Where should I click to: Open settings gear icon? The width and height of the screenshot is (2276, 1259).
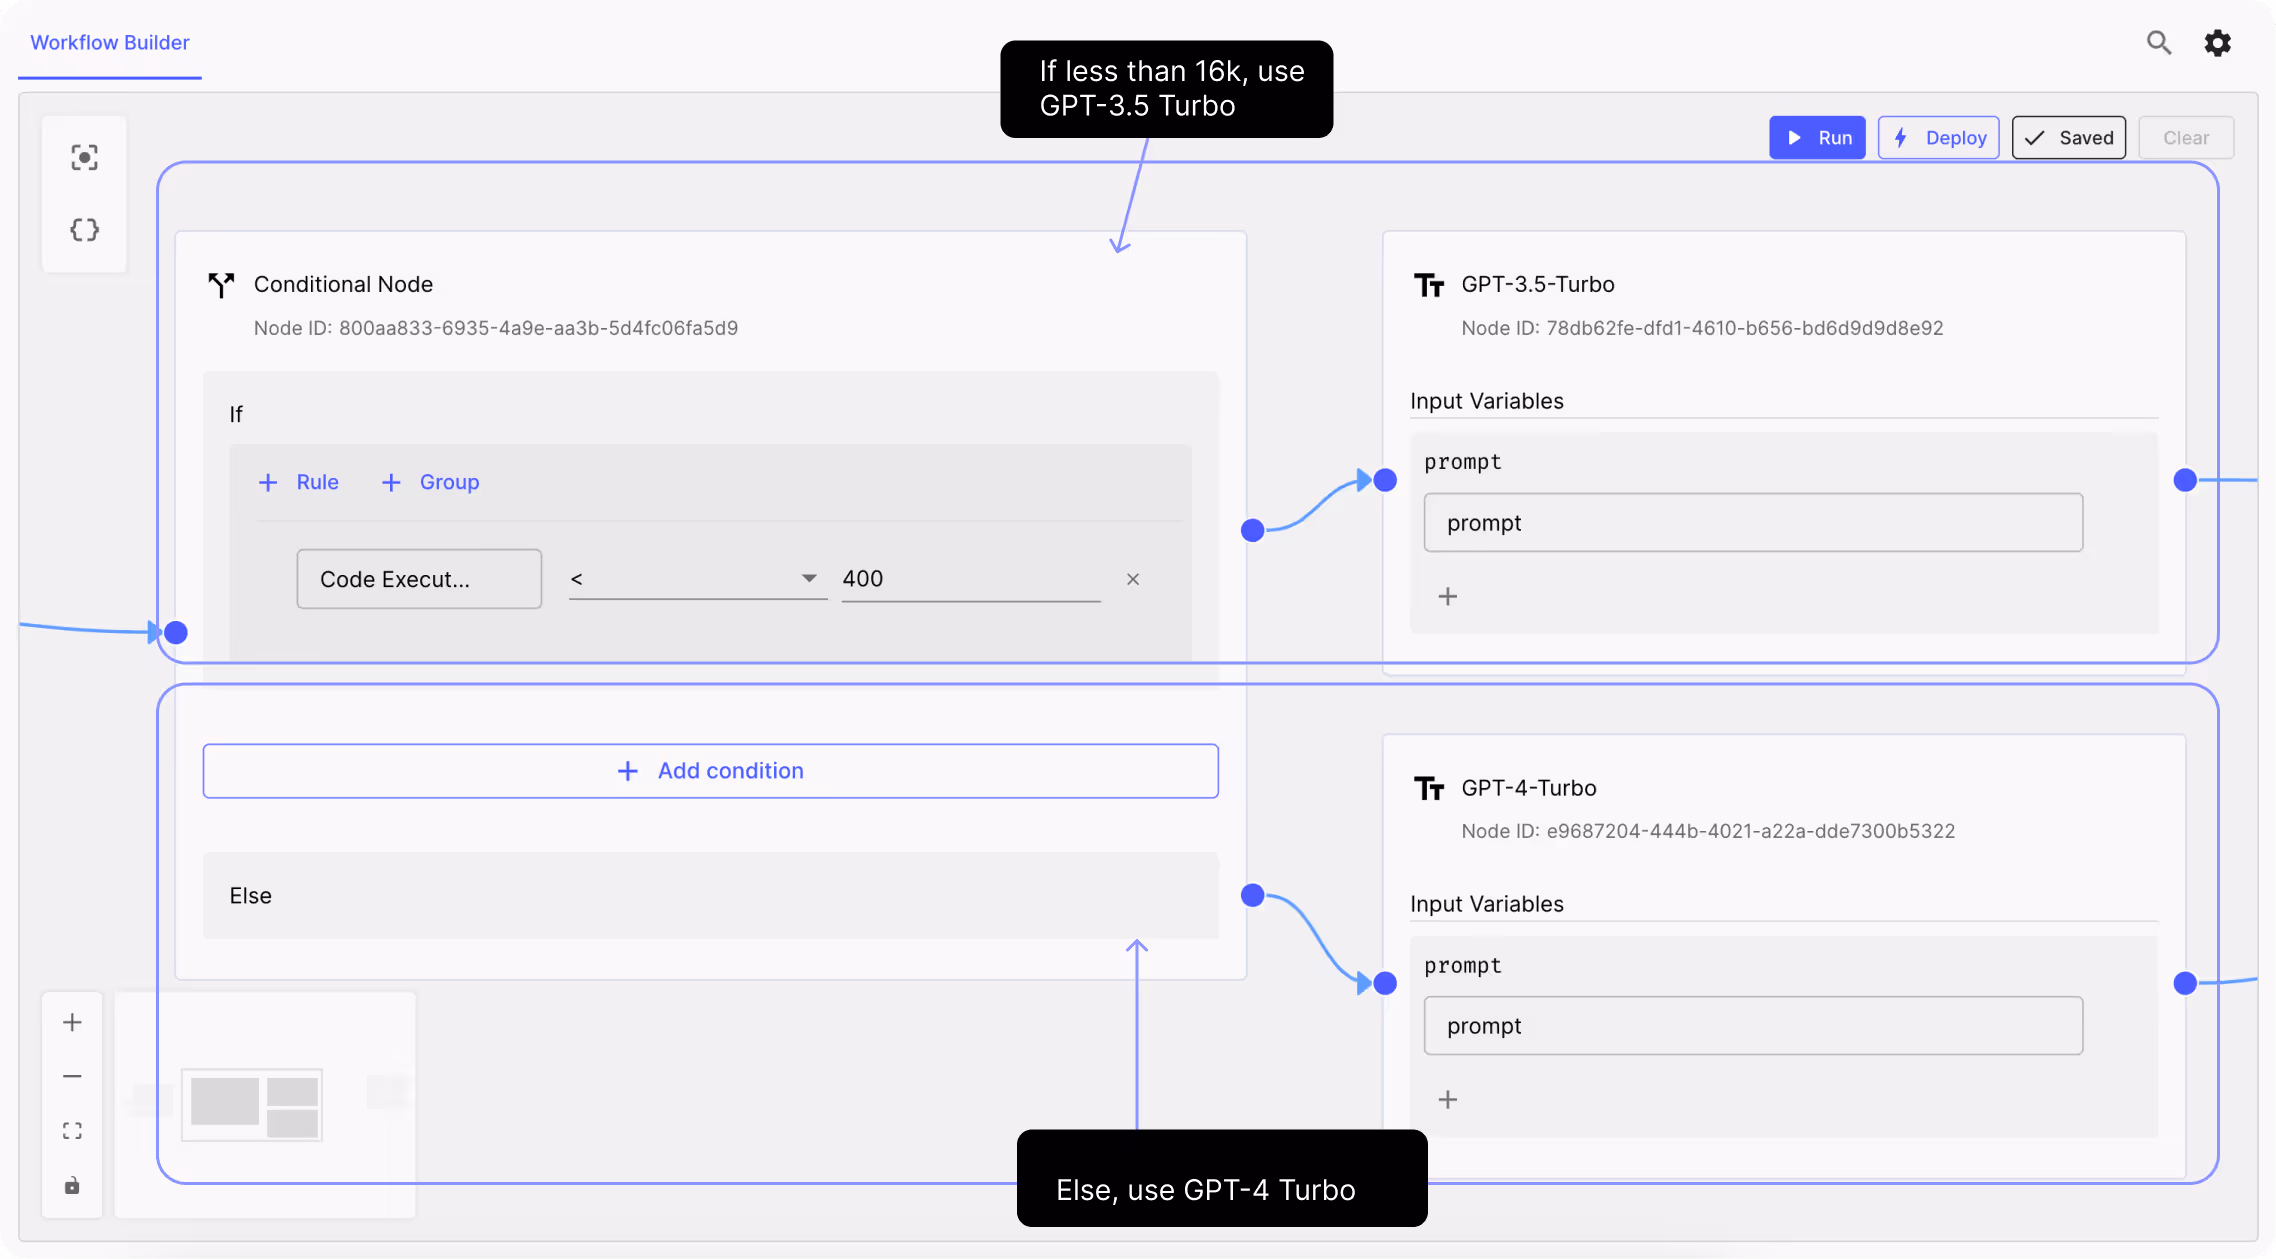click(x=2217, y=42)
